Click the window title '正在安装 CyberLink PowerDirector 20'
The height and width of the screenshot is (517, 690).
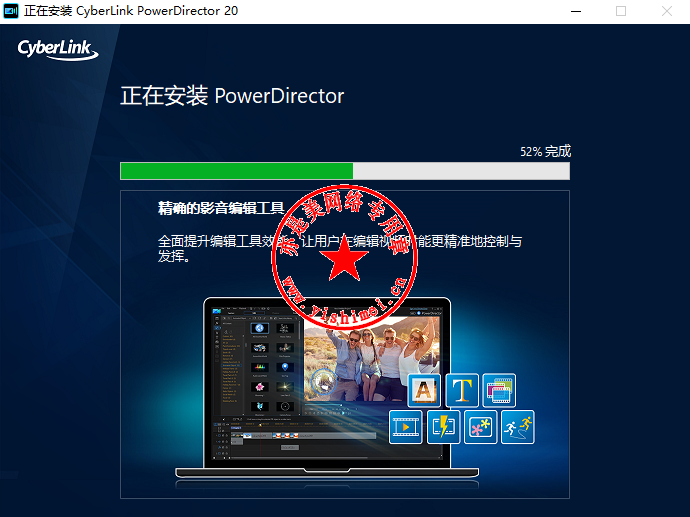pyautogui.click(x=131, y=11)
